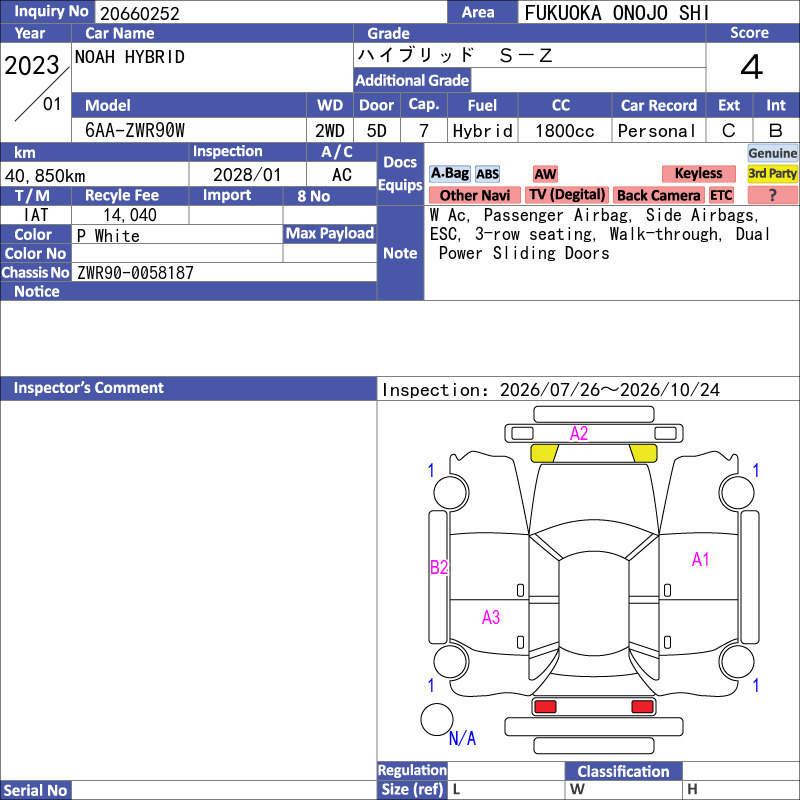Click the A1 damage marker on diagram
This screenshot has width=800, height=800.
pyautogui.click(x=701, y=559)
